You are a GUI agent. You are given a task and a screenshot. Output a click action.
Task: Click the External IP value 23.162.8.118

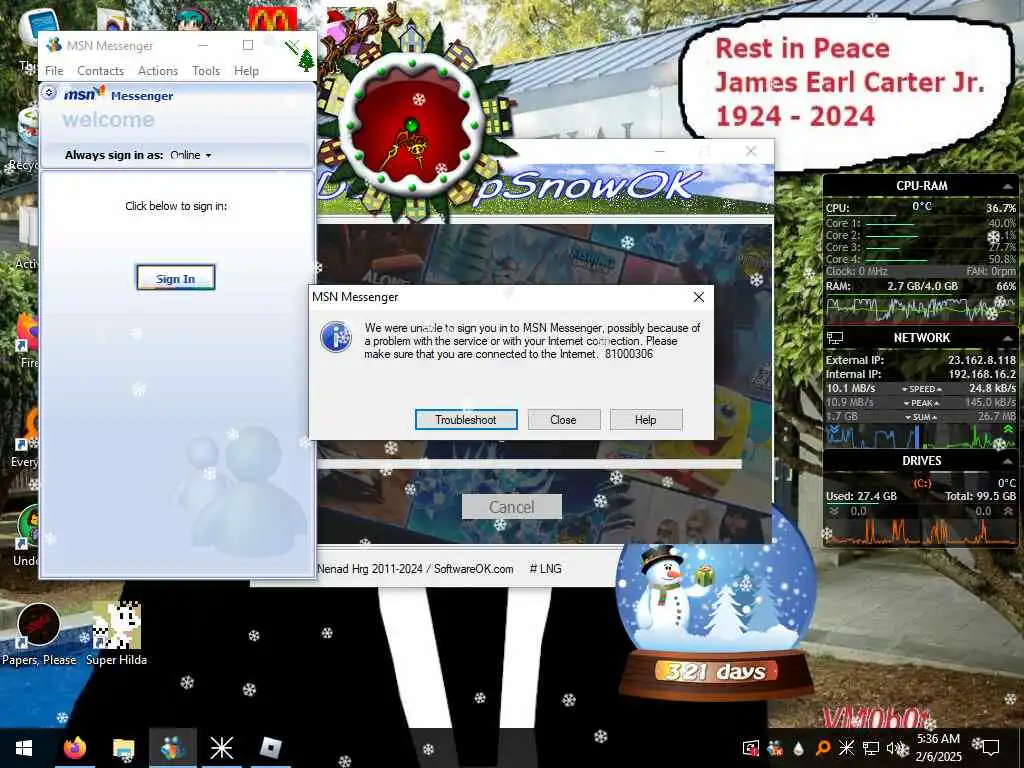982,360
